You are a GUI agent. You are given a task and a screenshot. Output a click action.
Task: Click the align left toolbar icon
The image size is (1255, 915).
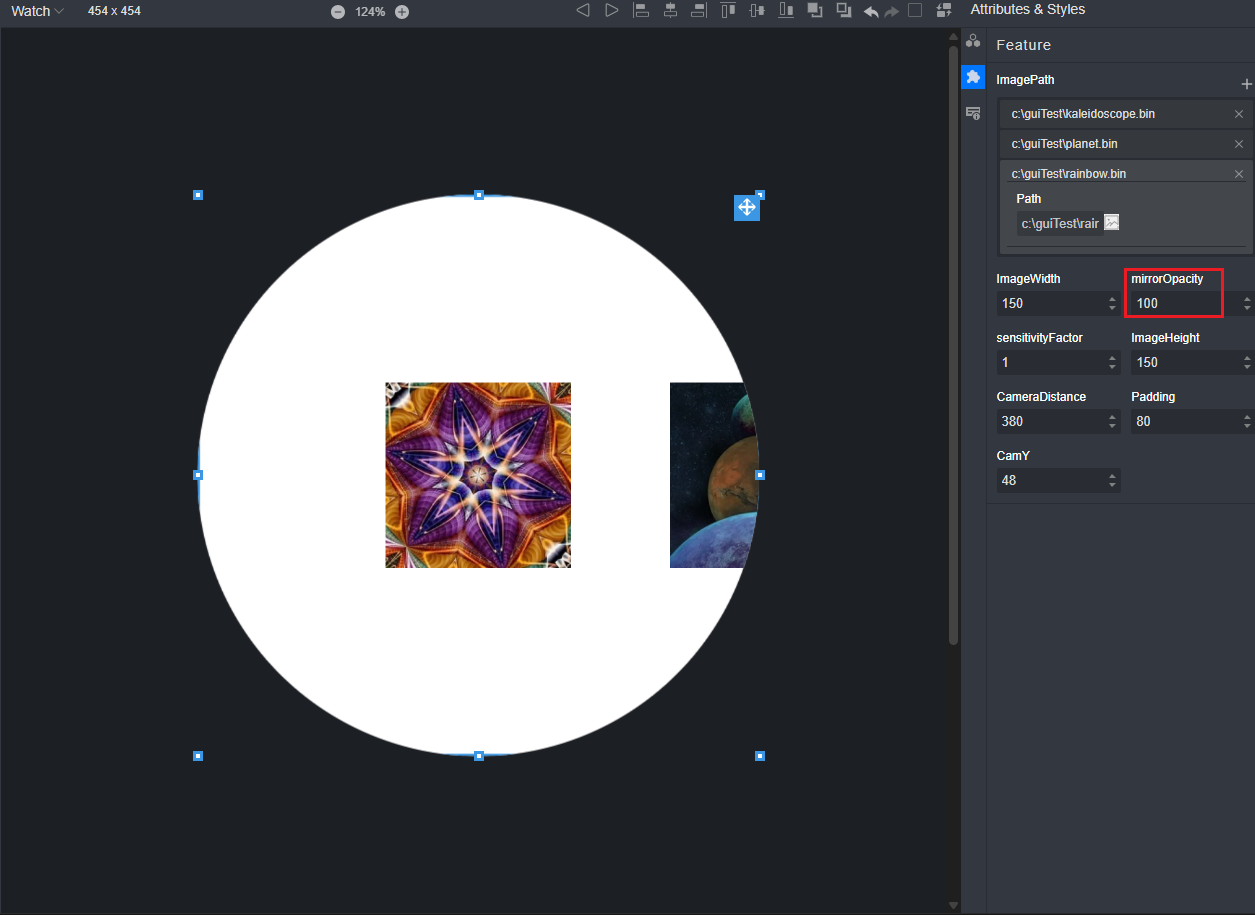[x=641, y=11]
